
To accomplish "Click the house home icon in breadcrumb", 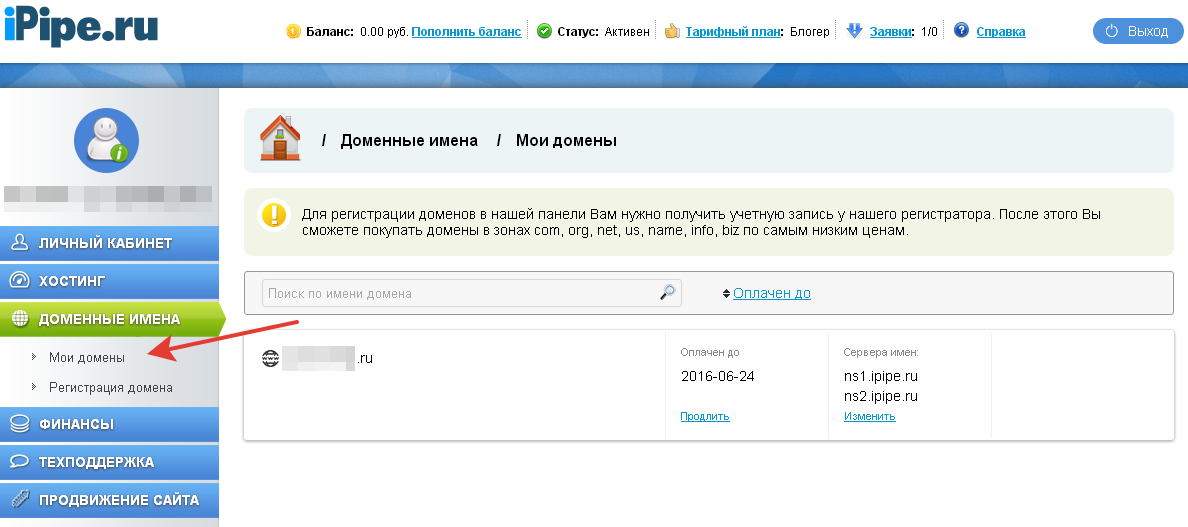I will (280, 138).
